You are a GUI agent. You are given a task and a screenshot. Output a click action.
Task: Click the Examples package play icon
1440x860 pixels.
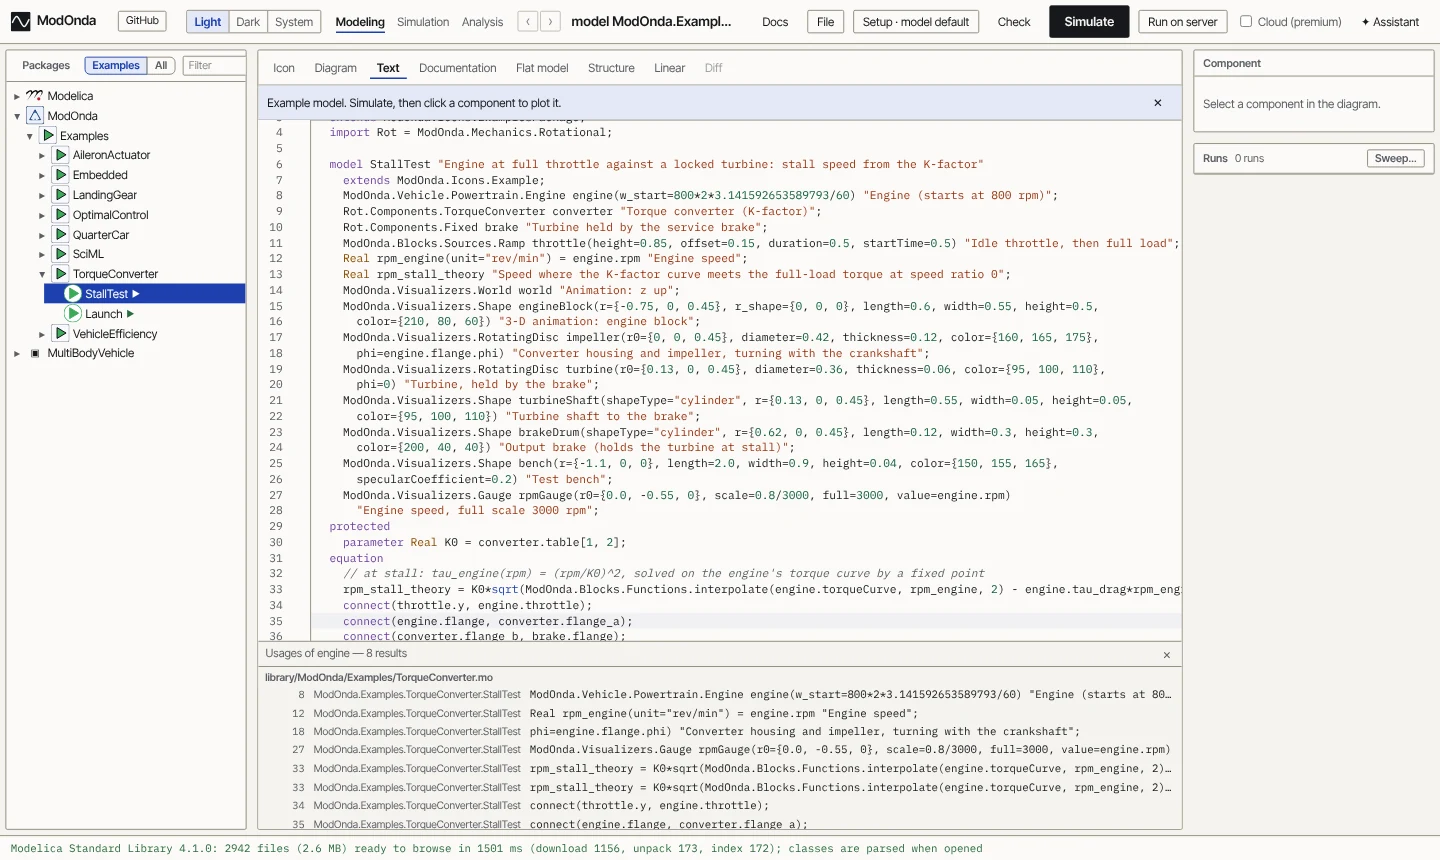click(x=48, y=135)
